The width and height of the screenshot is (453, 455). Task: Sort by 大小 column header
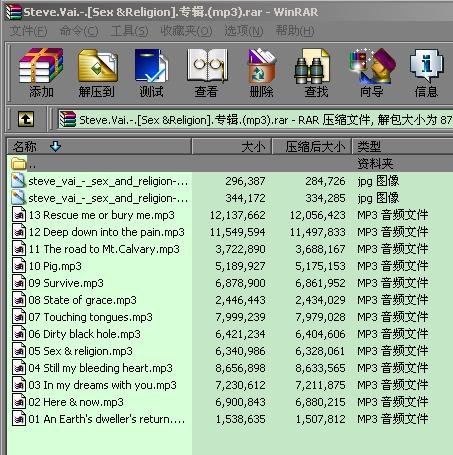pos(232,146)
